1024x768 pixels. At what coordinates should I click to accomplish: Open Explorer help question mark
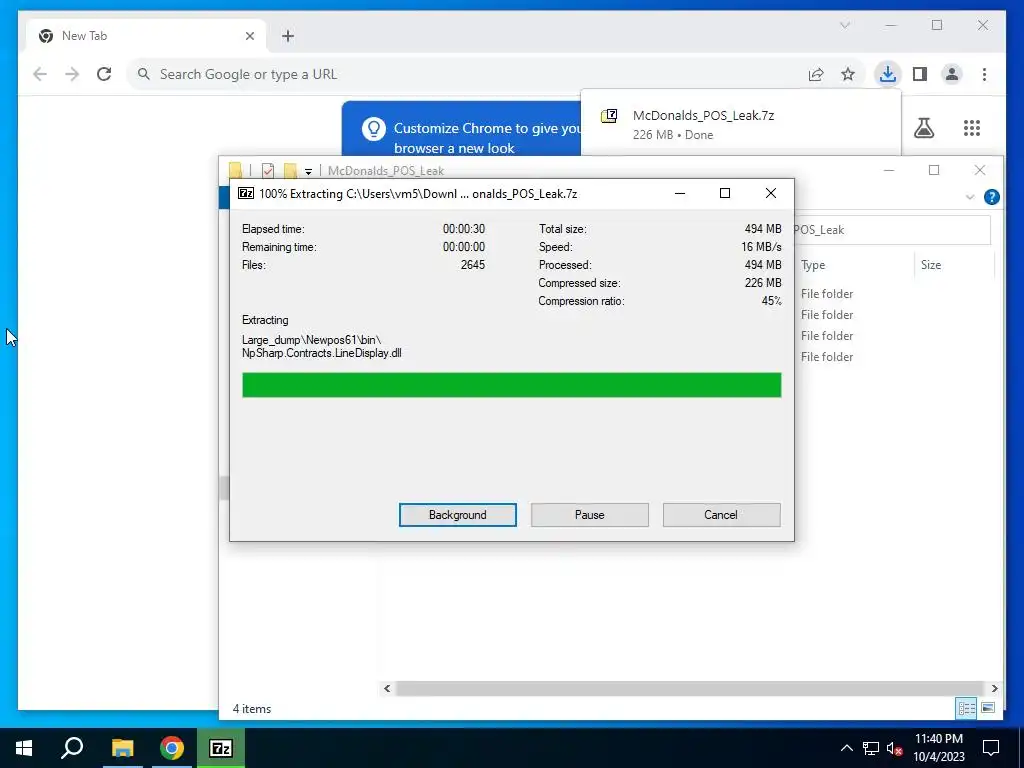(991, 197)
